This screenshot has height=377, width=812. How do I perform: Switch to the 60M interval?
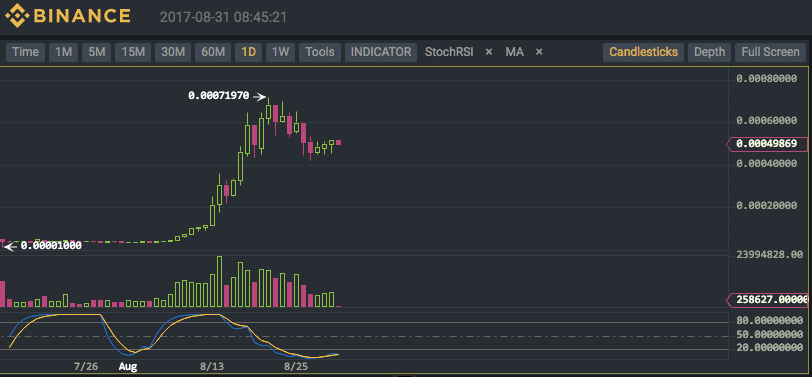213,52
